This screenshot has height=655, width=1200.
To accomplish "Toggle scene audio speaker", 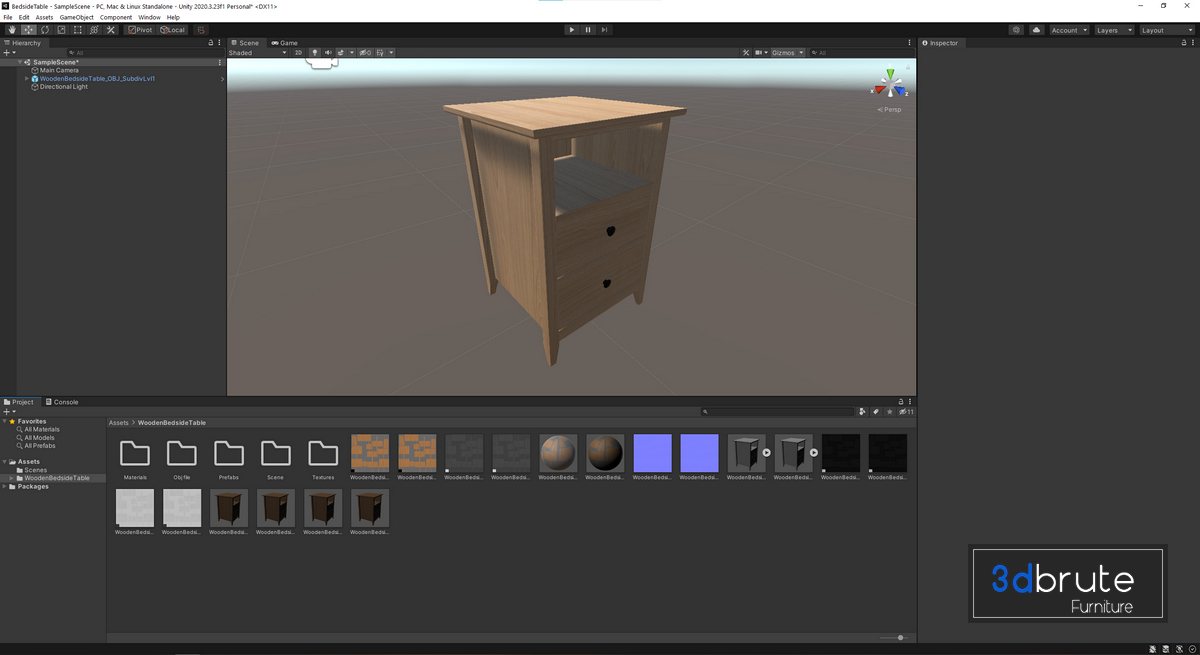I will pyautogui.click(x=328, y=52).
